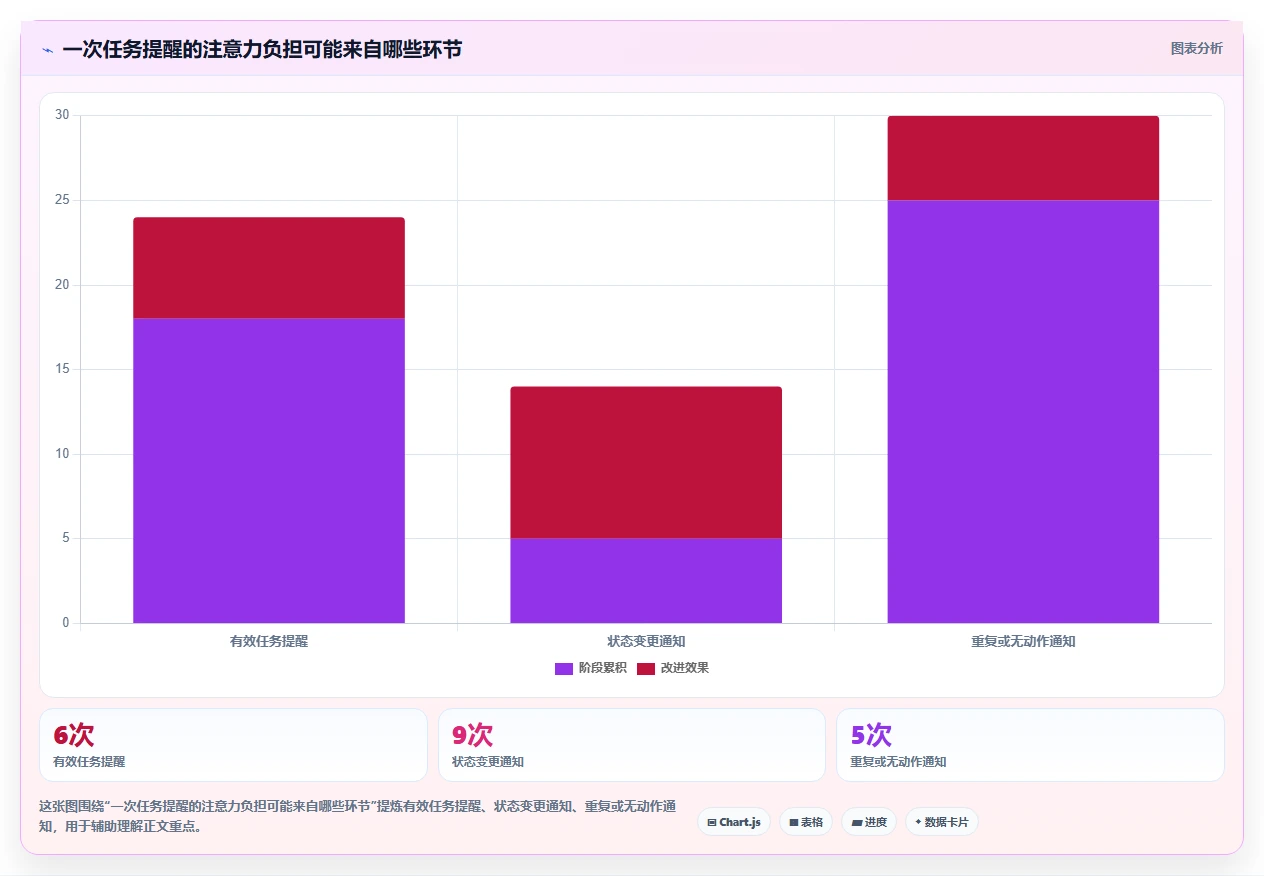Click the icon inside the 进度 chip

tap(856, 822)
